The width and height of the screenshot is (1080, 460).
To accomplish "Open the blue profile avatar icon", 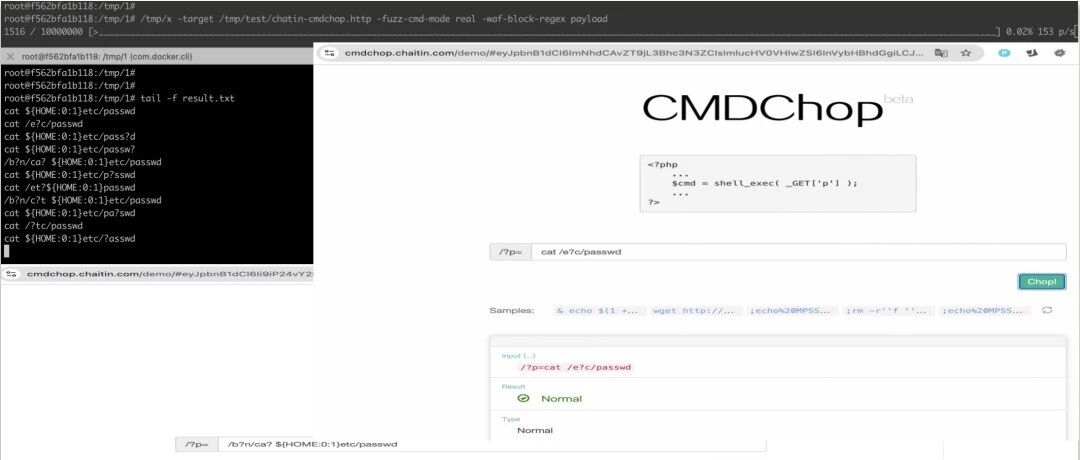I will pos(1004,53).
